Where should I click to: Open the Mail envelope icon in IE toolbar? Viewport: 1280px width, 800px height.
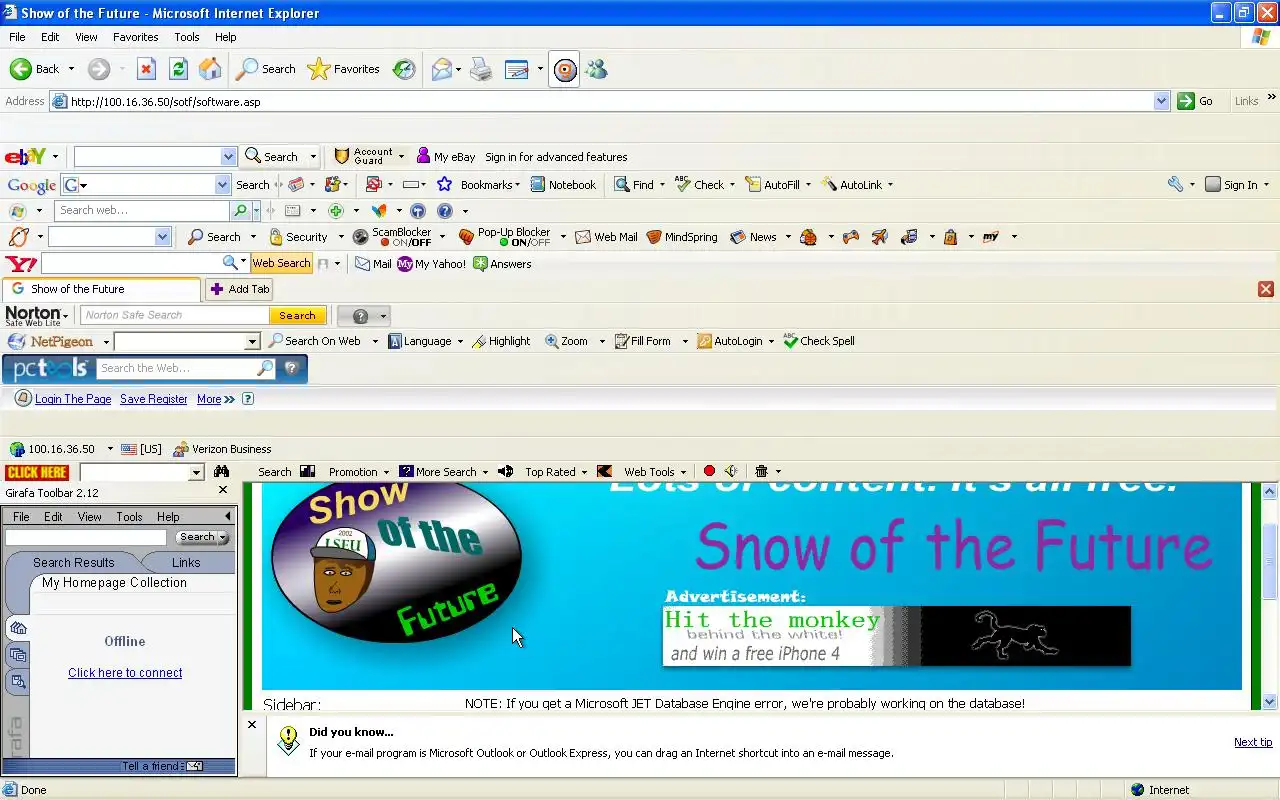(x=442, y=69)
